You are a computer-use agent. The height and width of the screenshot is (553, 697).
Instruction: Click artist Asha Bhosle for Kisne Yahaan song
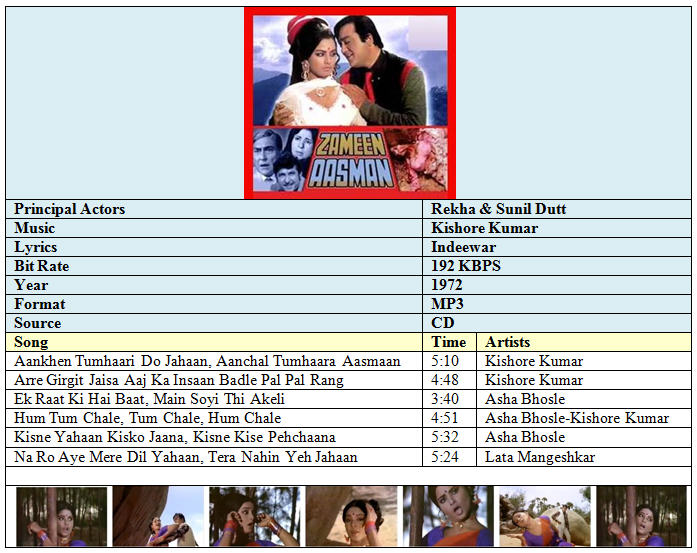525,437
